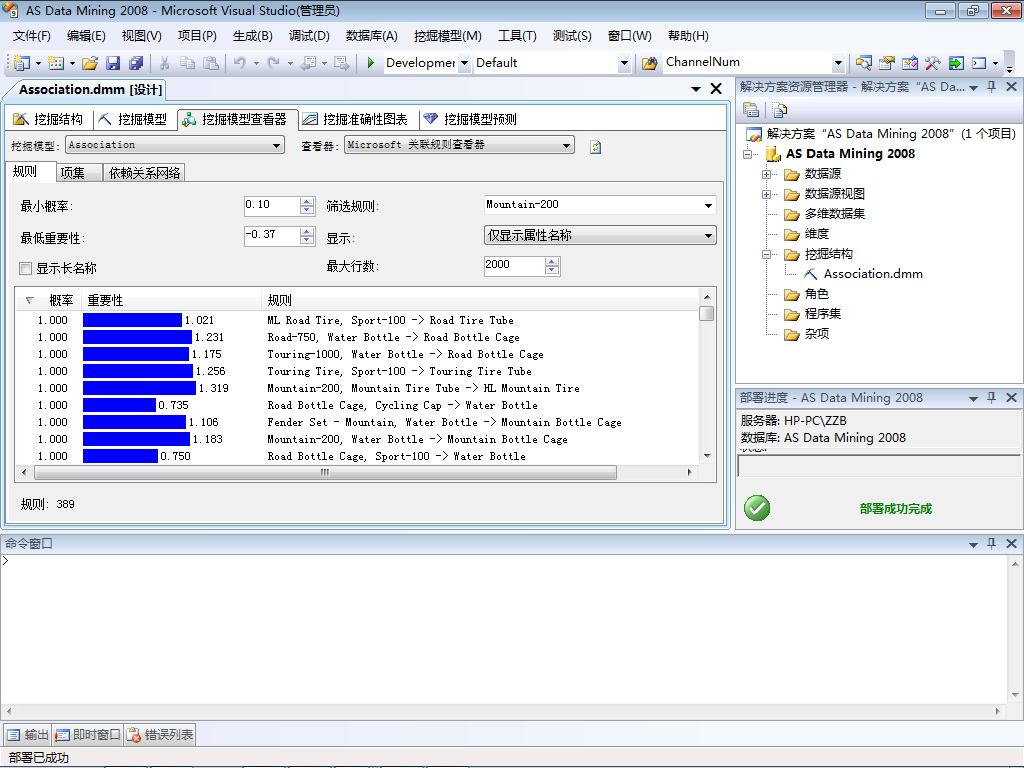Toggle the 显示长名称 checkbox
Image resolution: width=1024 pixels, height=768 pixels.
point(25,268)
